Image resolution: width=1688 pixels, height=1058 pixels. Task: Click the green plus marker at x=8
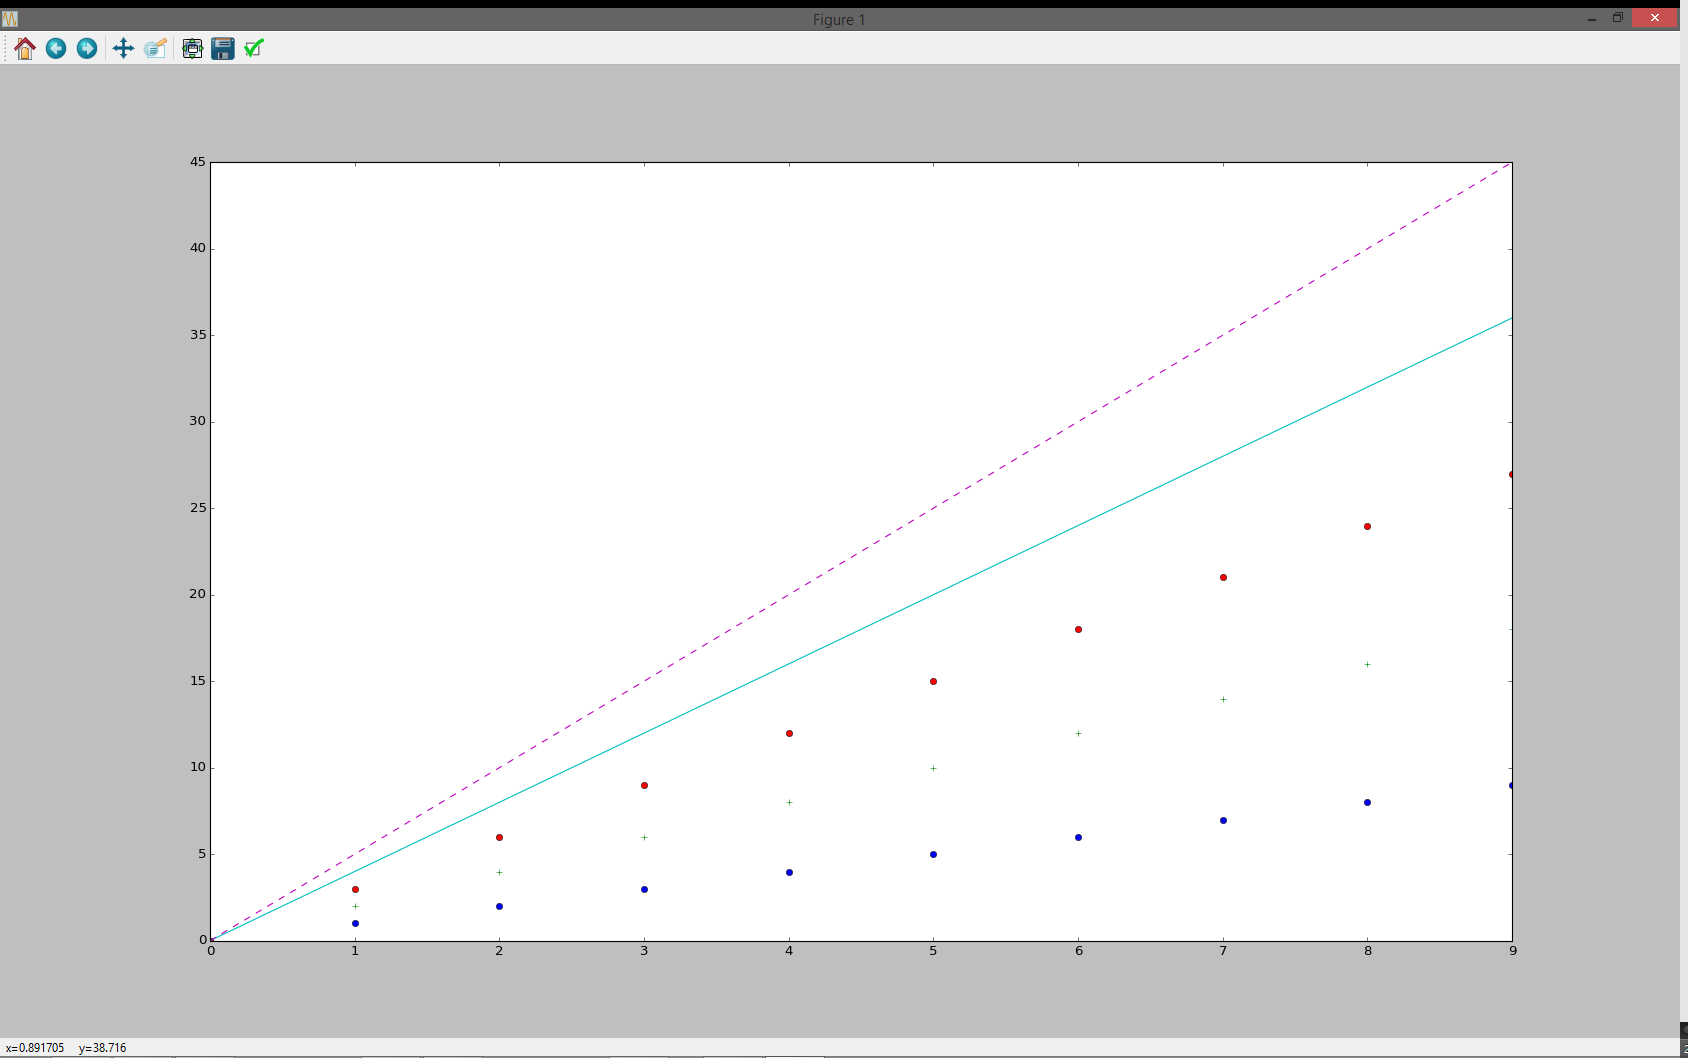(1367, 664)
